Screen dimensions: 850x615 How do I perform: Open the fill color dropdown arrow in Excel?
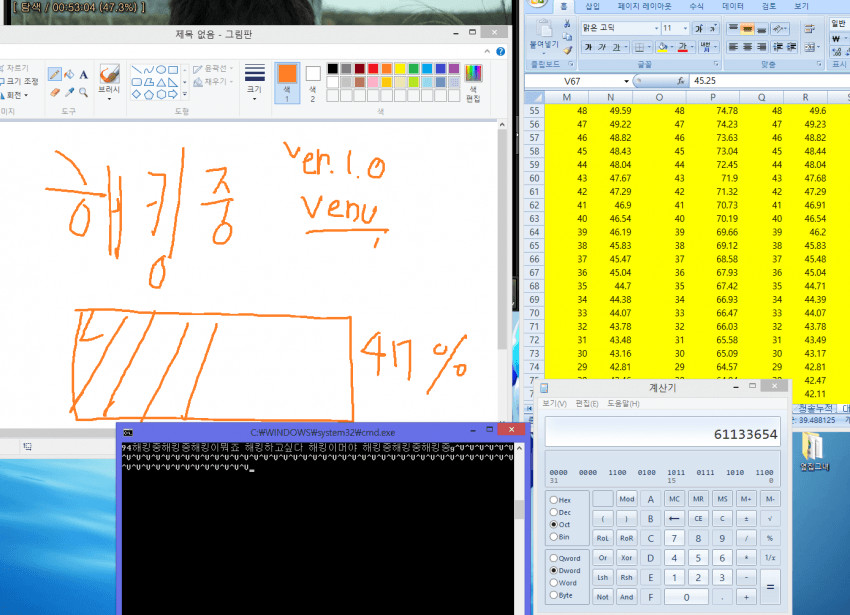(671, 48)
